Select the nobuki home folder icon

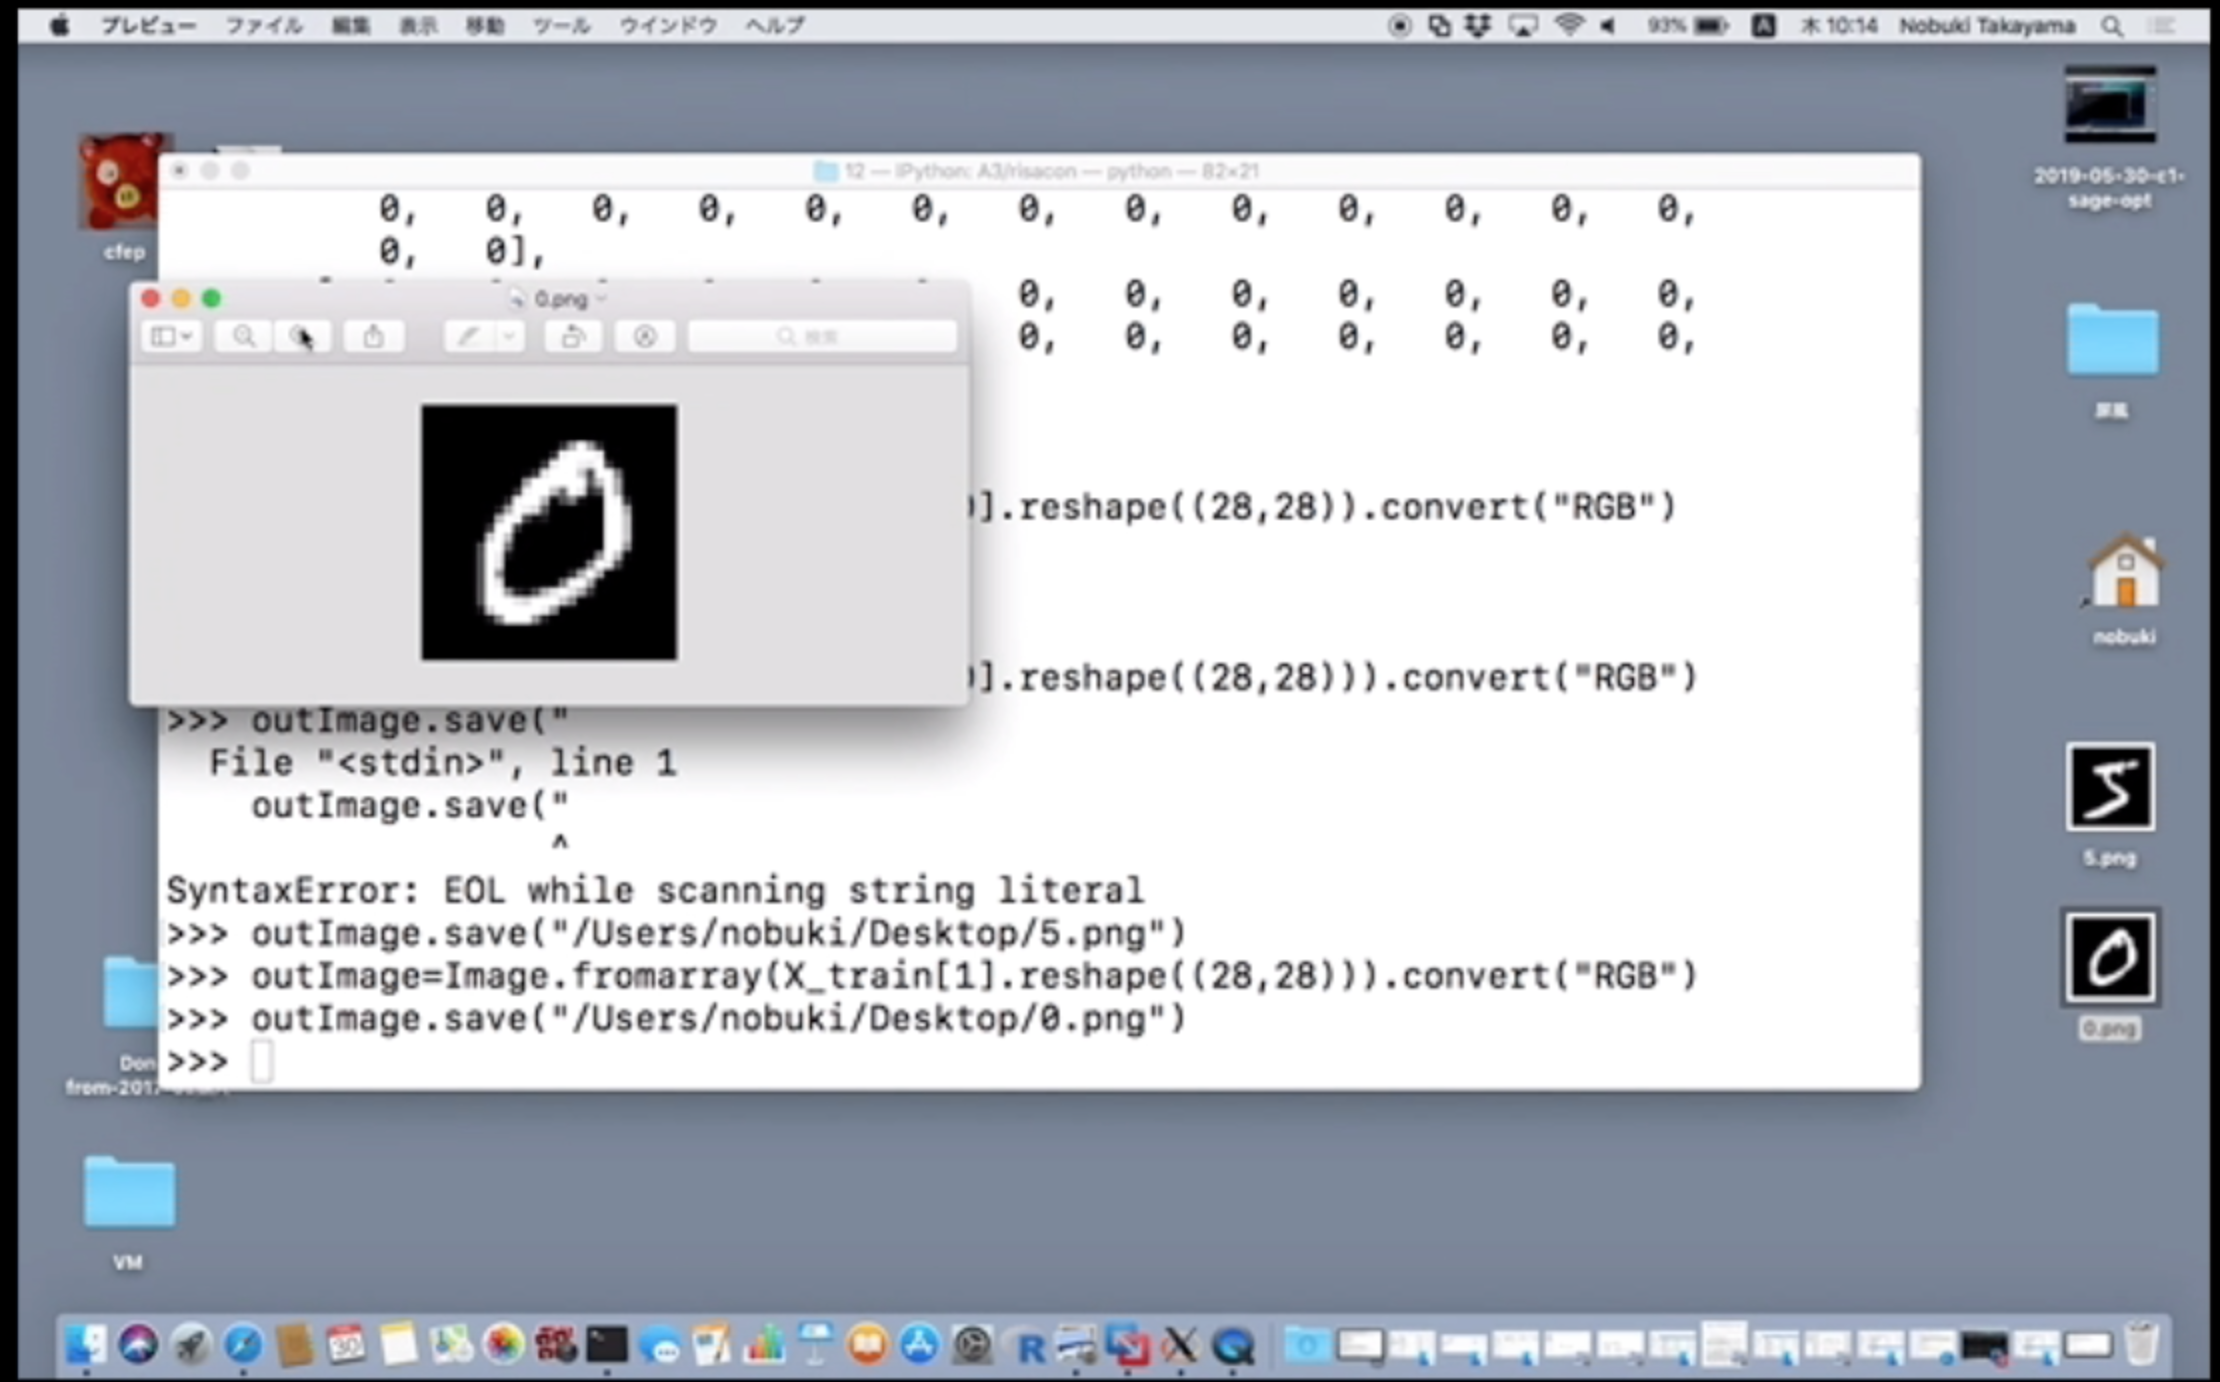click(x=2125, y=570)
